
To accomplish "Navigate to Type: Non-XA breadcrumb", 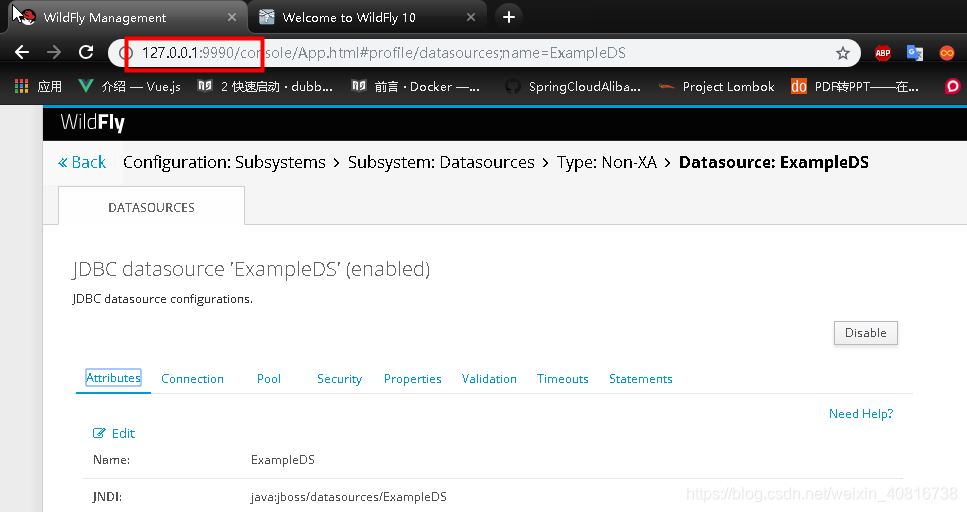I will pyautogui.click(x=607, y=162).
